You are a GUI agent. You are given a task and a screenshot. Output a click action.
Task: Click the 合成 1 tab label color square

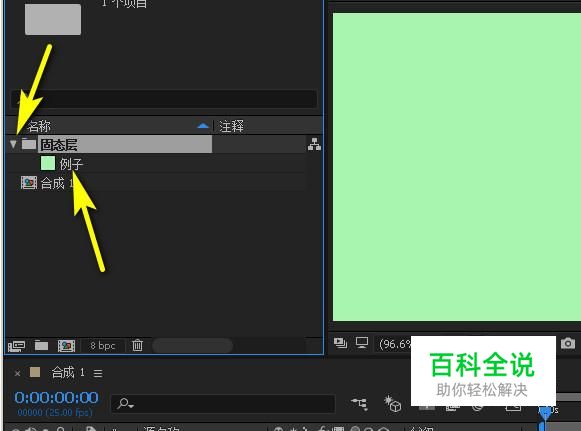(35, 372)
